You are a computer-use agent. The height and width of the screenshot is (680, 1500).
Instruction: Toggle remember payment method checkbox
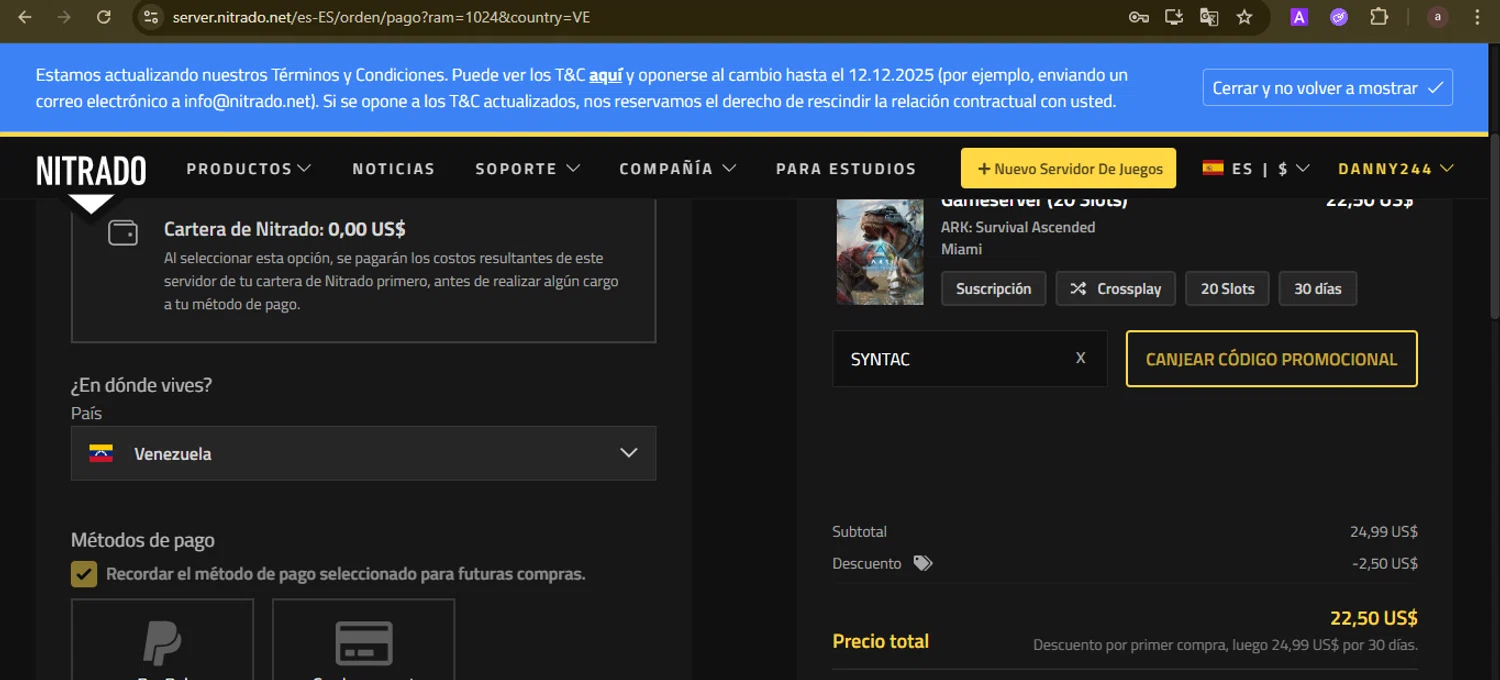click(84, 574)
